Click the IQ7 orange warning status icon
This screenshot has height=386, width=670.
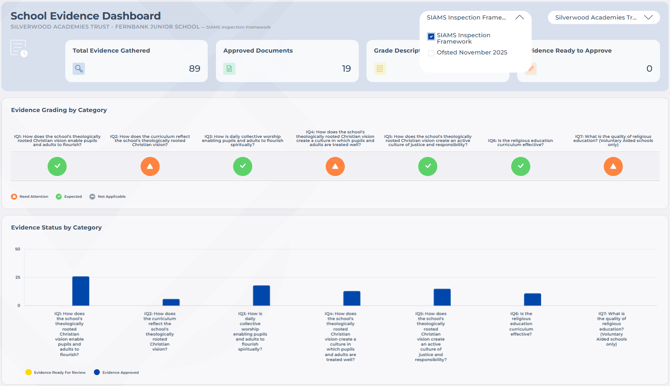613,166
